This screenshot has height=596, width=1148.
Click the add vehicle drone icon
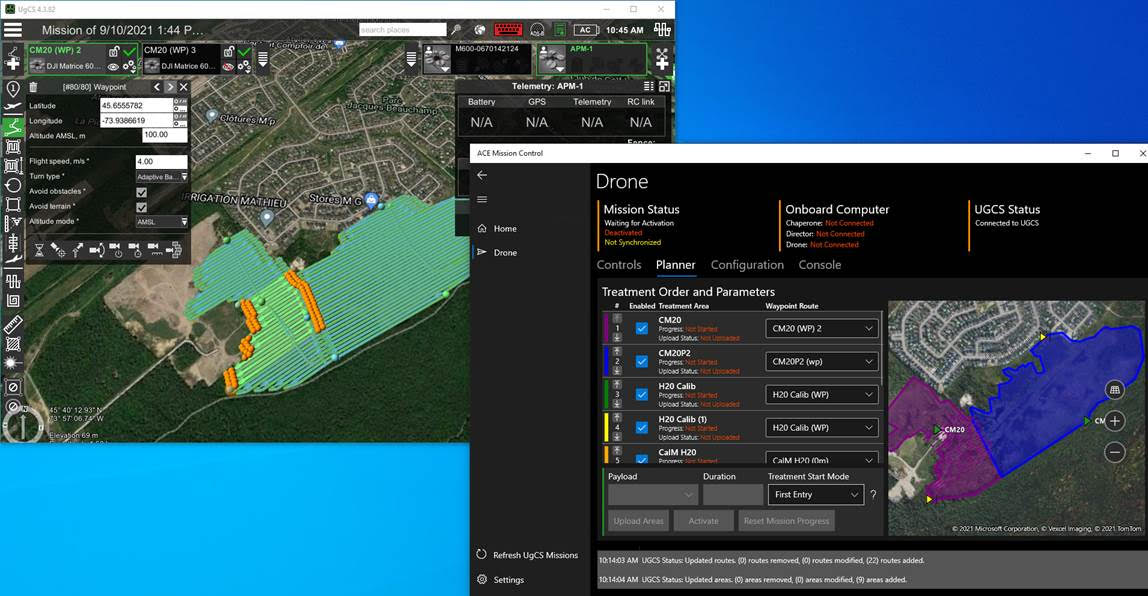tap(662, 59)
